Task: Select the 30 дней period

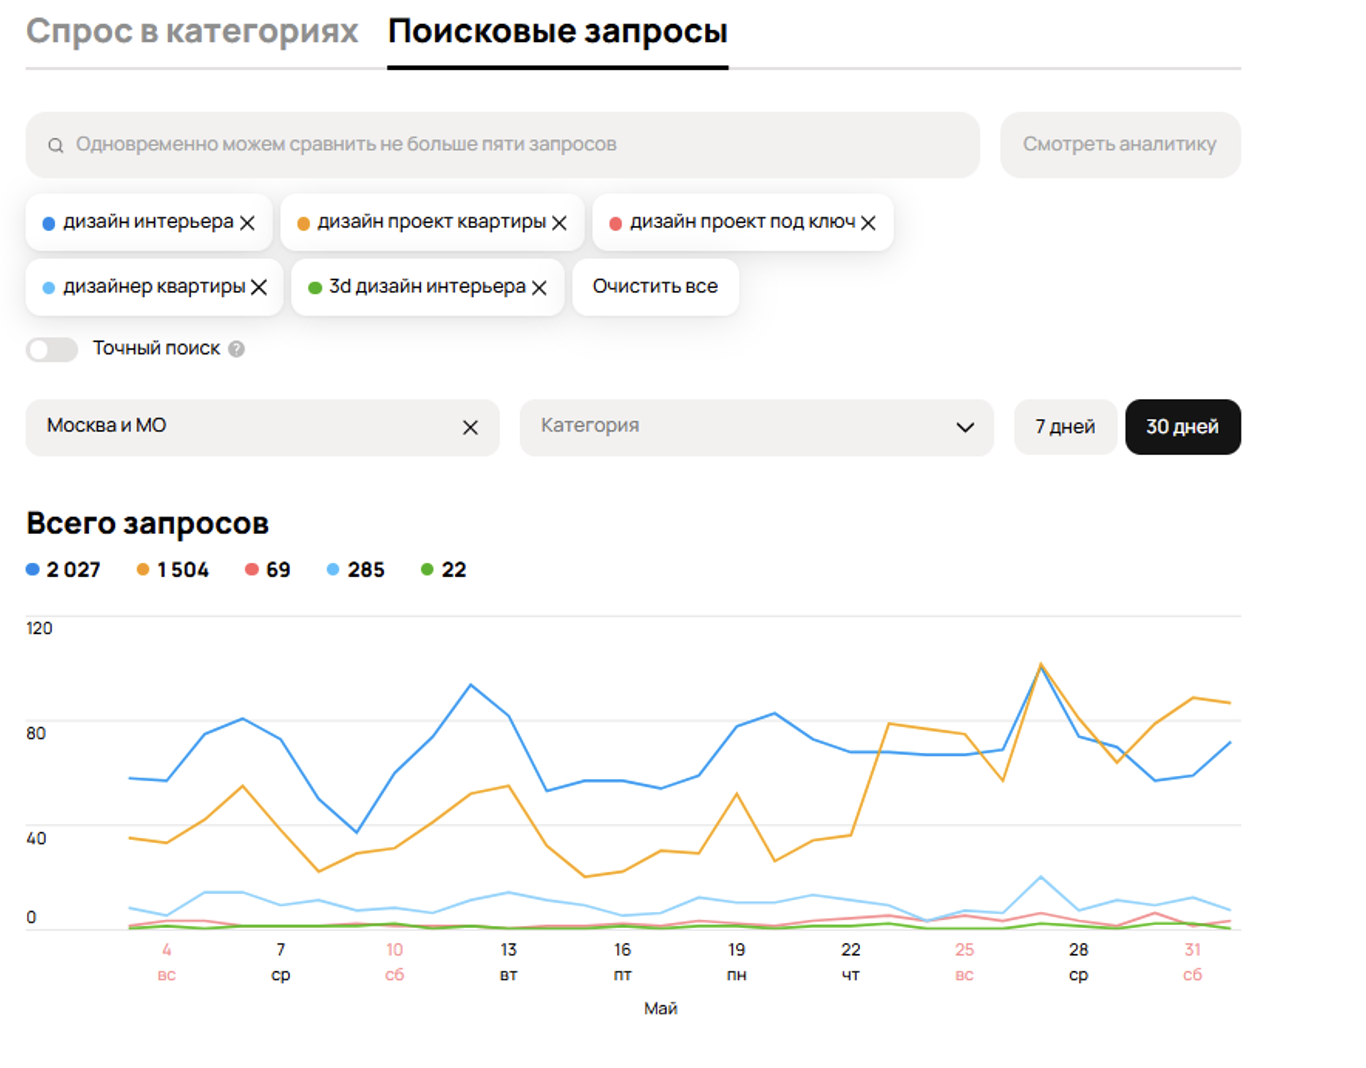Action: click(1183, 427)
